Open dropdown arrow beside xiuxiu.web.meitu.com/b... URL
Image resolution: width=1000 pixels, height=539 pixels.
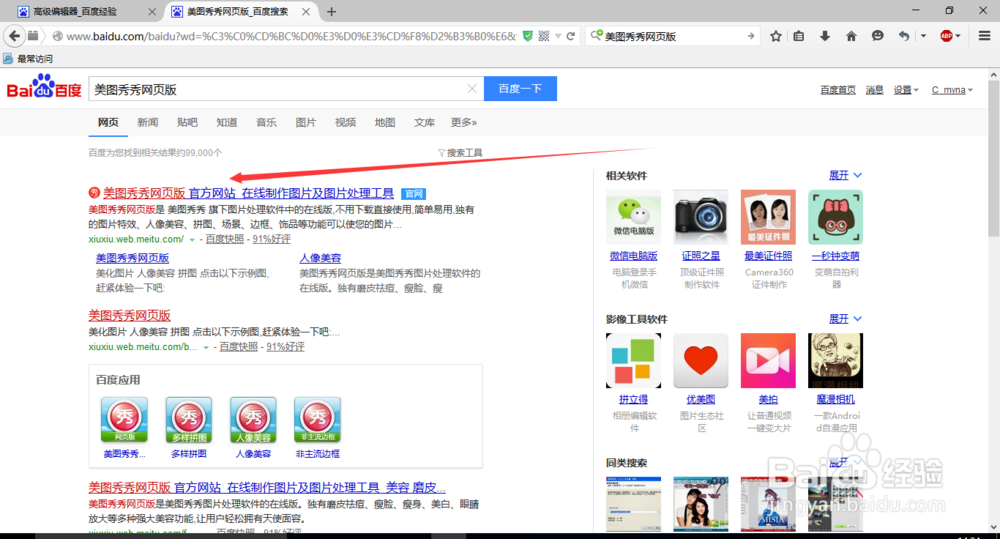click(206, 348)
